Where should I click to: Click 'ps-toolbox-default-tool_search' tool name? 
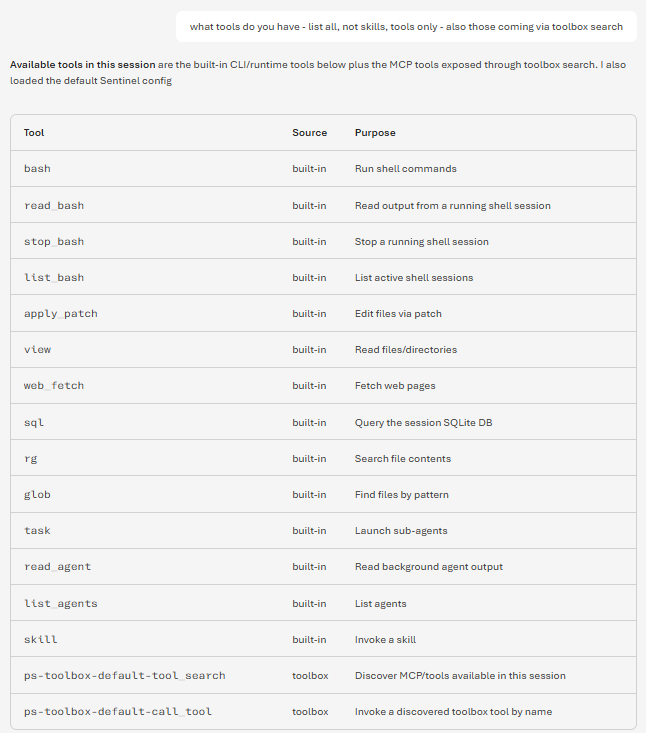click(x=124, y=676)
